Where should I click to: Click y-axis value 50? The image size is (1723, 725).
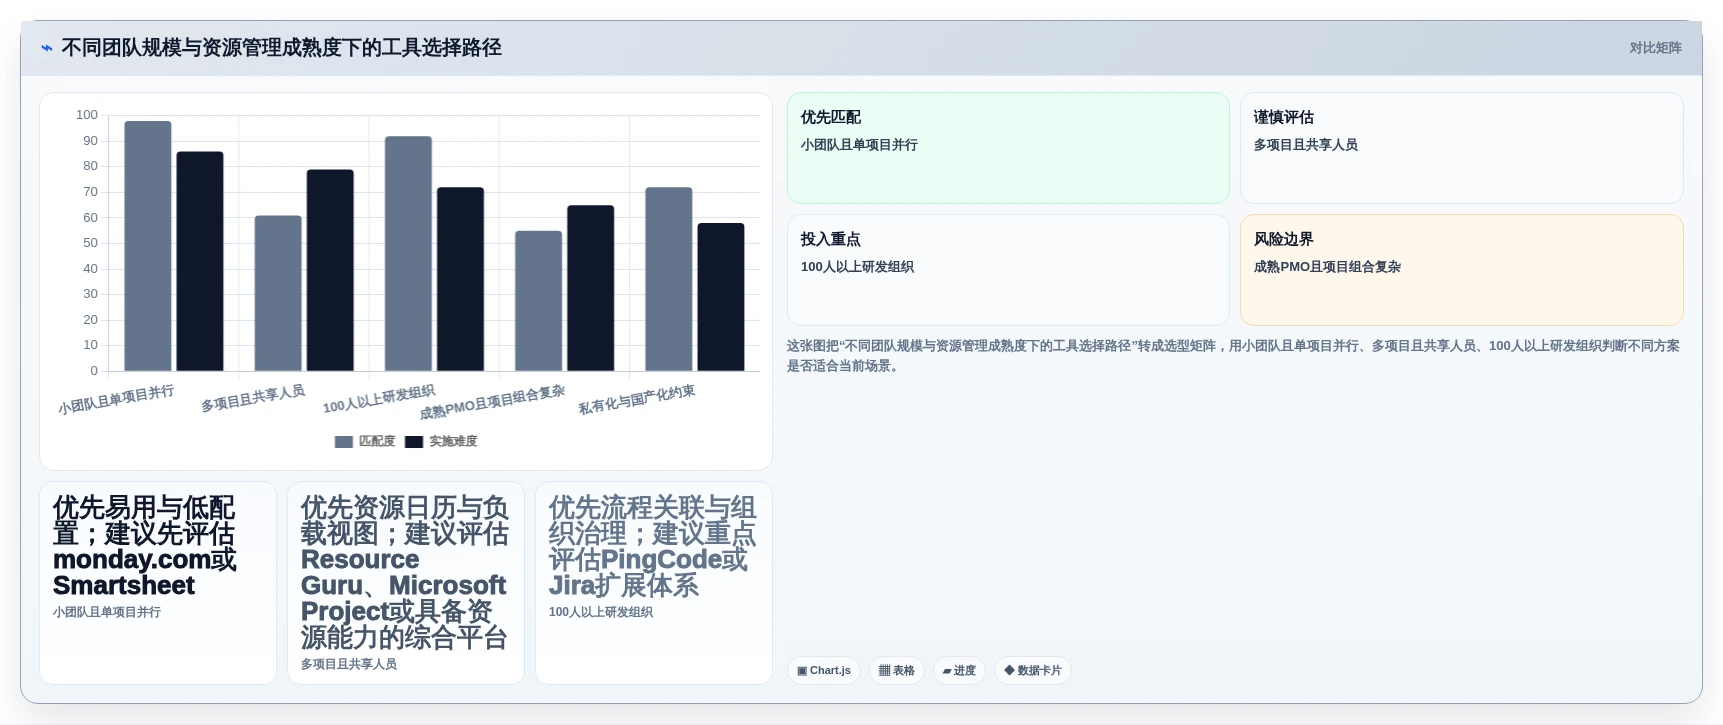[x=91, y=243]
